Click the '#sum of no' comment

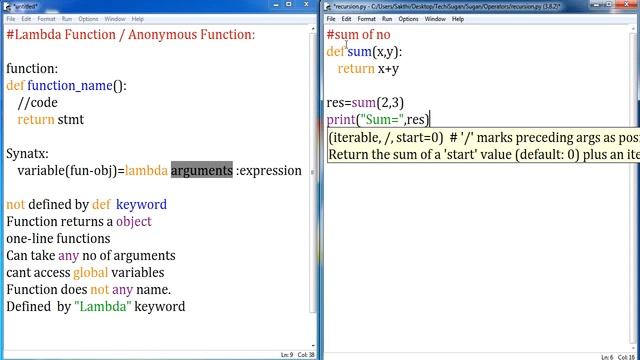tap(358, 34)
